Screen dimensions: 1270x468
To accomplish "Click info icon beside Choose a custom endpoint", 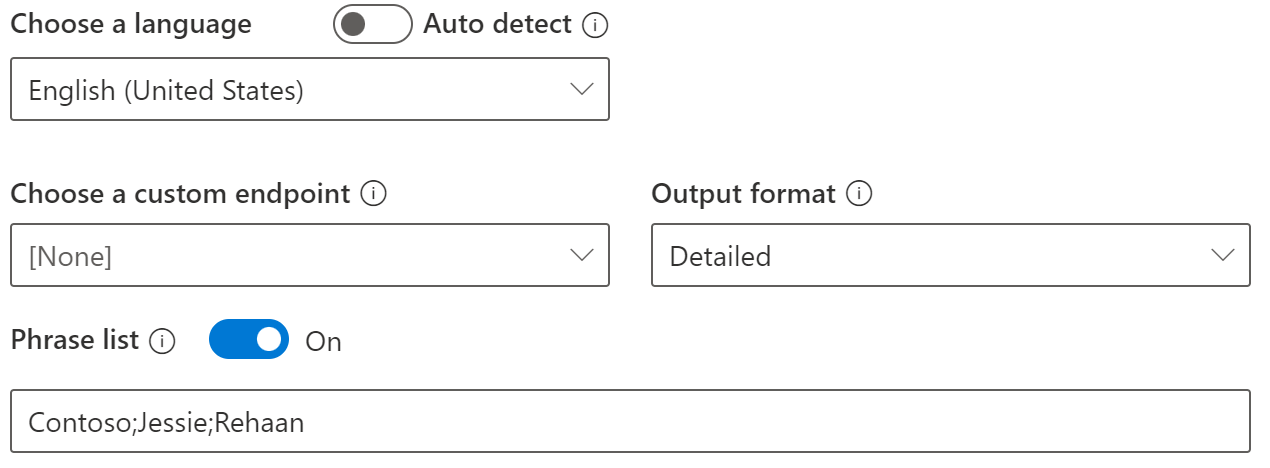I will pyautogui.click(x=373, y=194).
